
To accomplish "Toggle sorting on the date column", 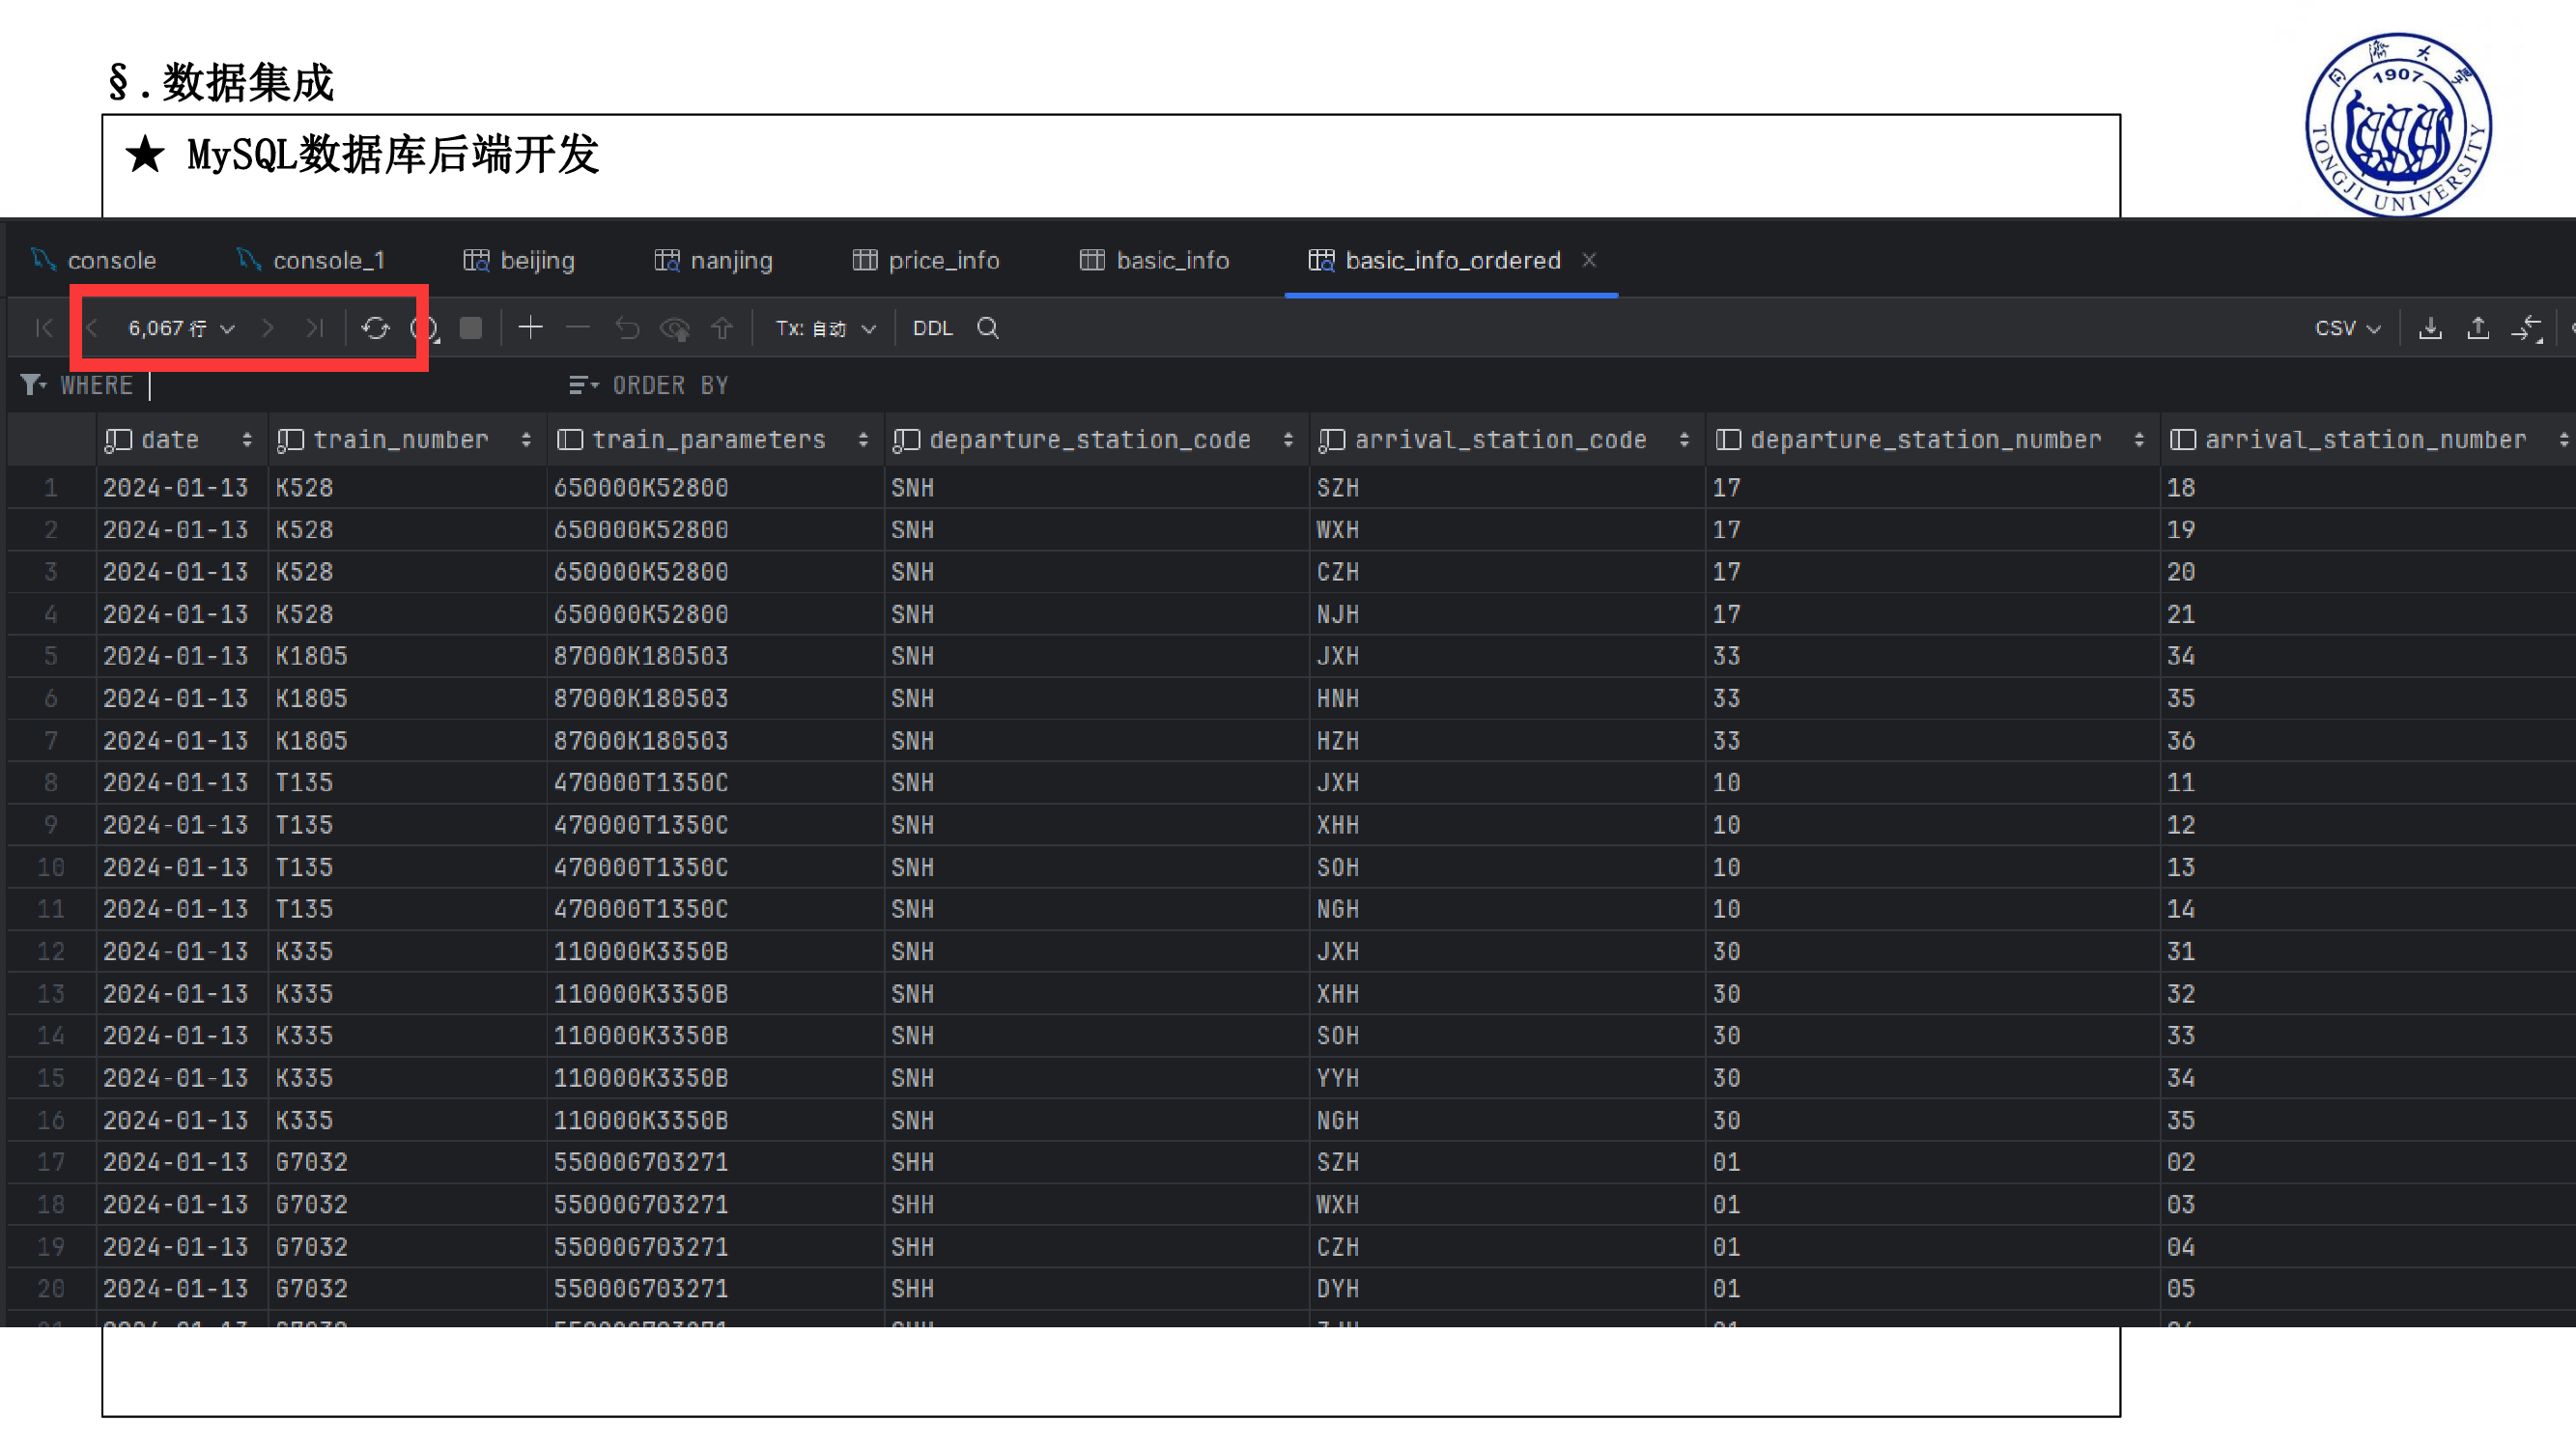I will coord(246,439).
